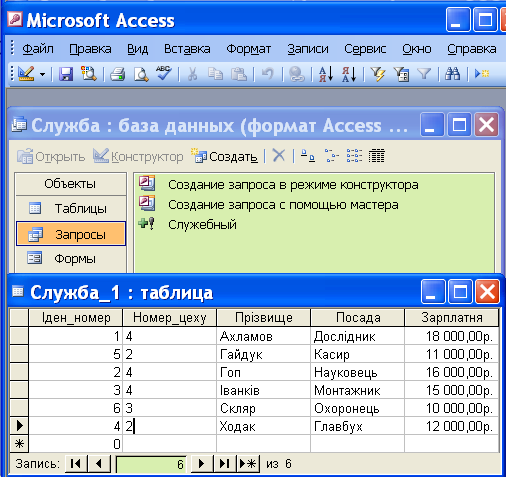The width and height of the screenshot is (506, 477).
Task: Go to previous record navigation button
Action: click(99, 464)
